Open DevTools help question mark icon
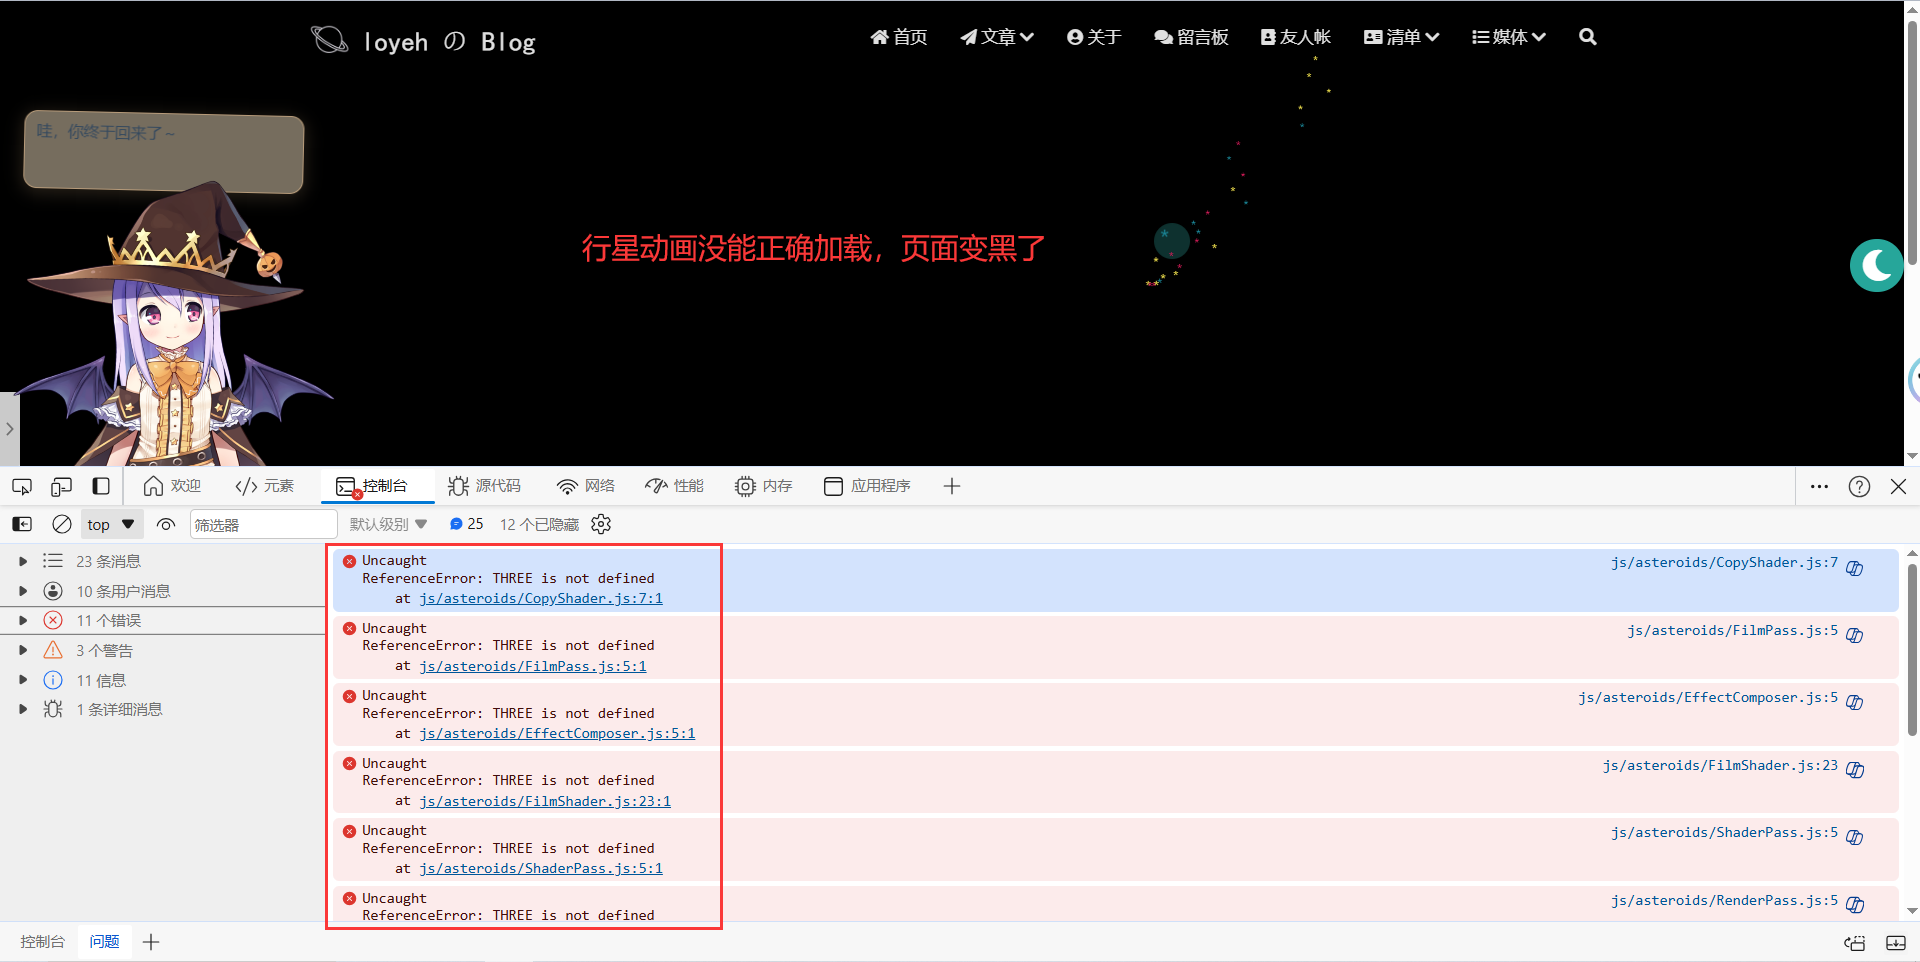 click(1859, 486)
